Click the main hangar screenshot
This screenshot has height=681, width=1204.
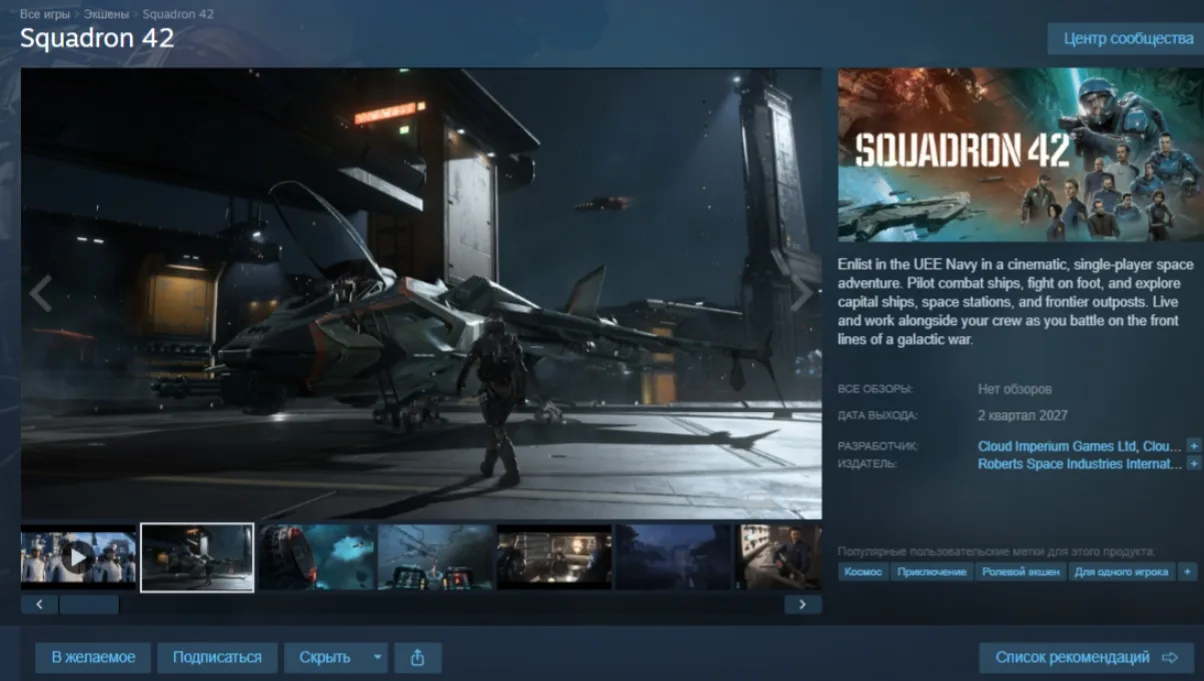pos(421,294)
